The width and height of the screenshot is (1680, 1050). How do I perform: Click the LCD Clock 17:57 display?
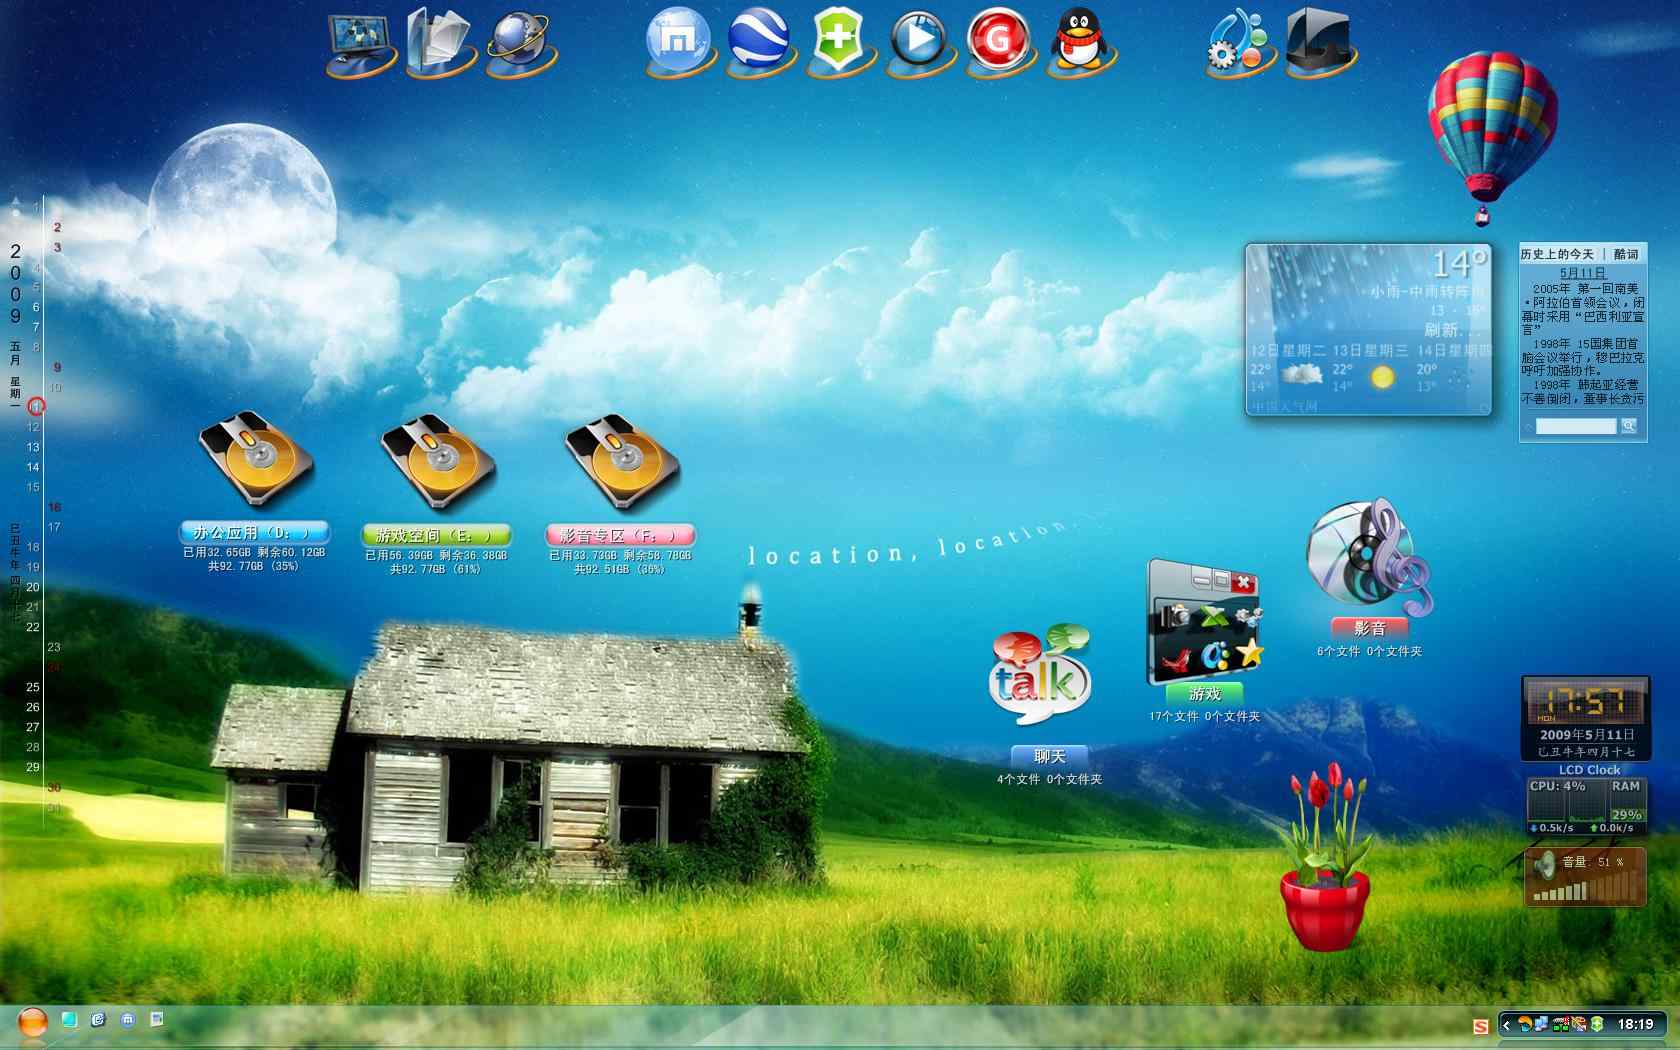coord(1585,703)
